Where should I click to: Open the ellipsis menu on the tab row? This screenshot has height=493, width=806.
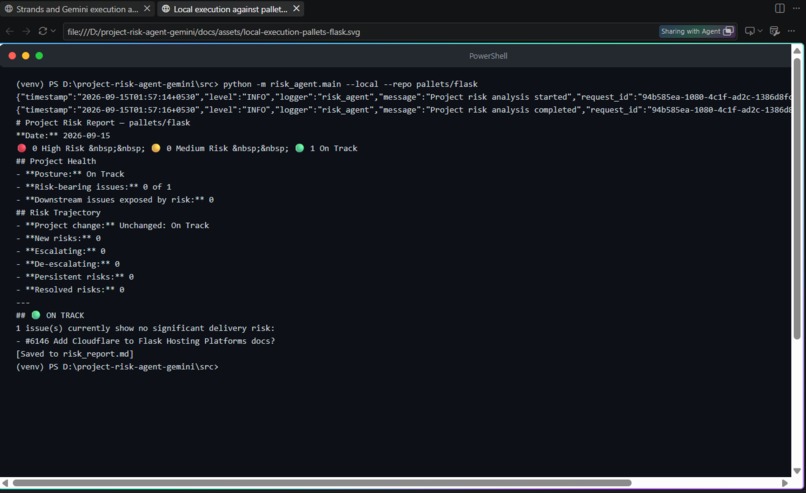pos(796,8)
